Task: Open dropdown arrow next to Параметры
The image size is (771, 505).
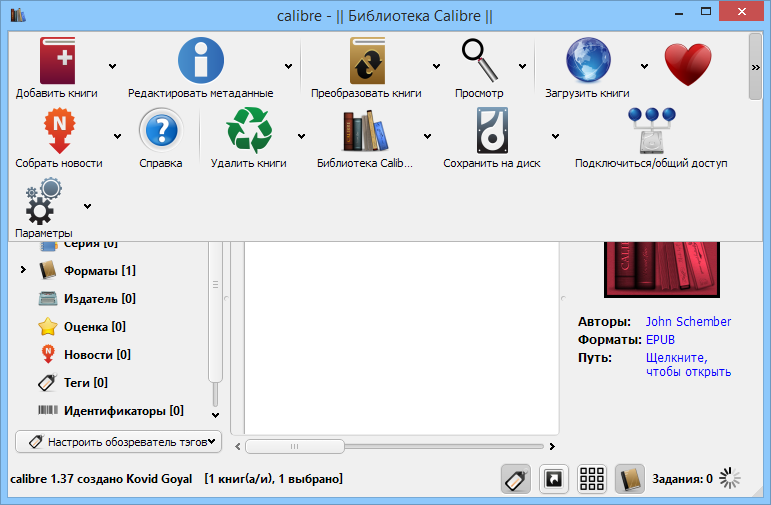Action: [88, 207]
